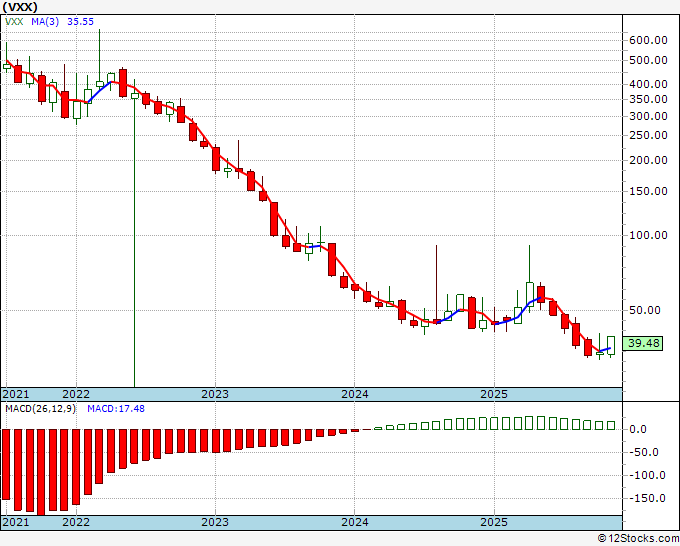This screenshot has width=680, height=546.
Task: Click the 2025 label on MACD timeline
Action: (494, 522)
